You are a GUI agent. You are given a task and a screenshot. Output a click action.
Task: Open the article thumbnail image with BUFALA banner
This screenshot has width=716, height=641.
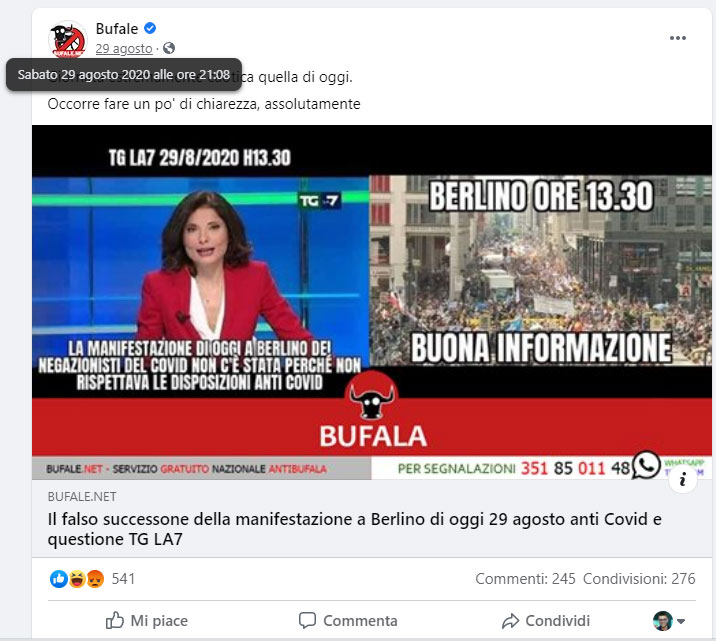coord(372,302)
